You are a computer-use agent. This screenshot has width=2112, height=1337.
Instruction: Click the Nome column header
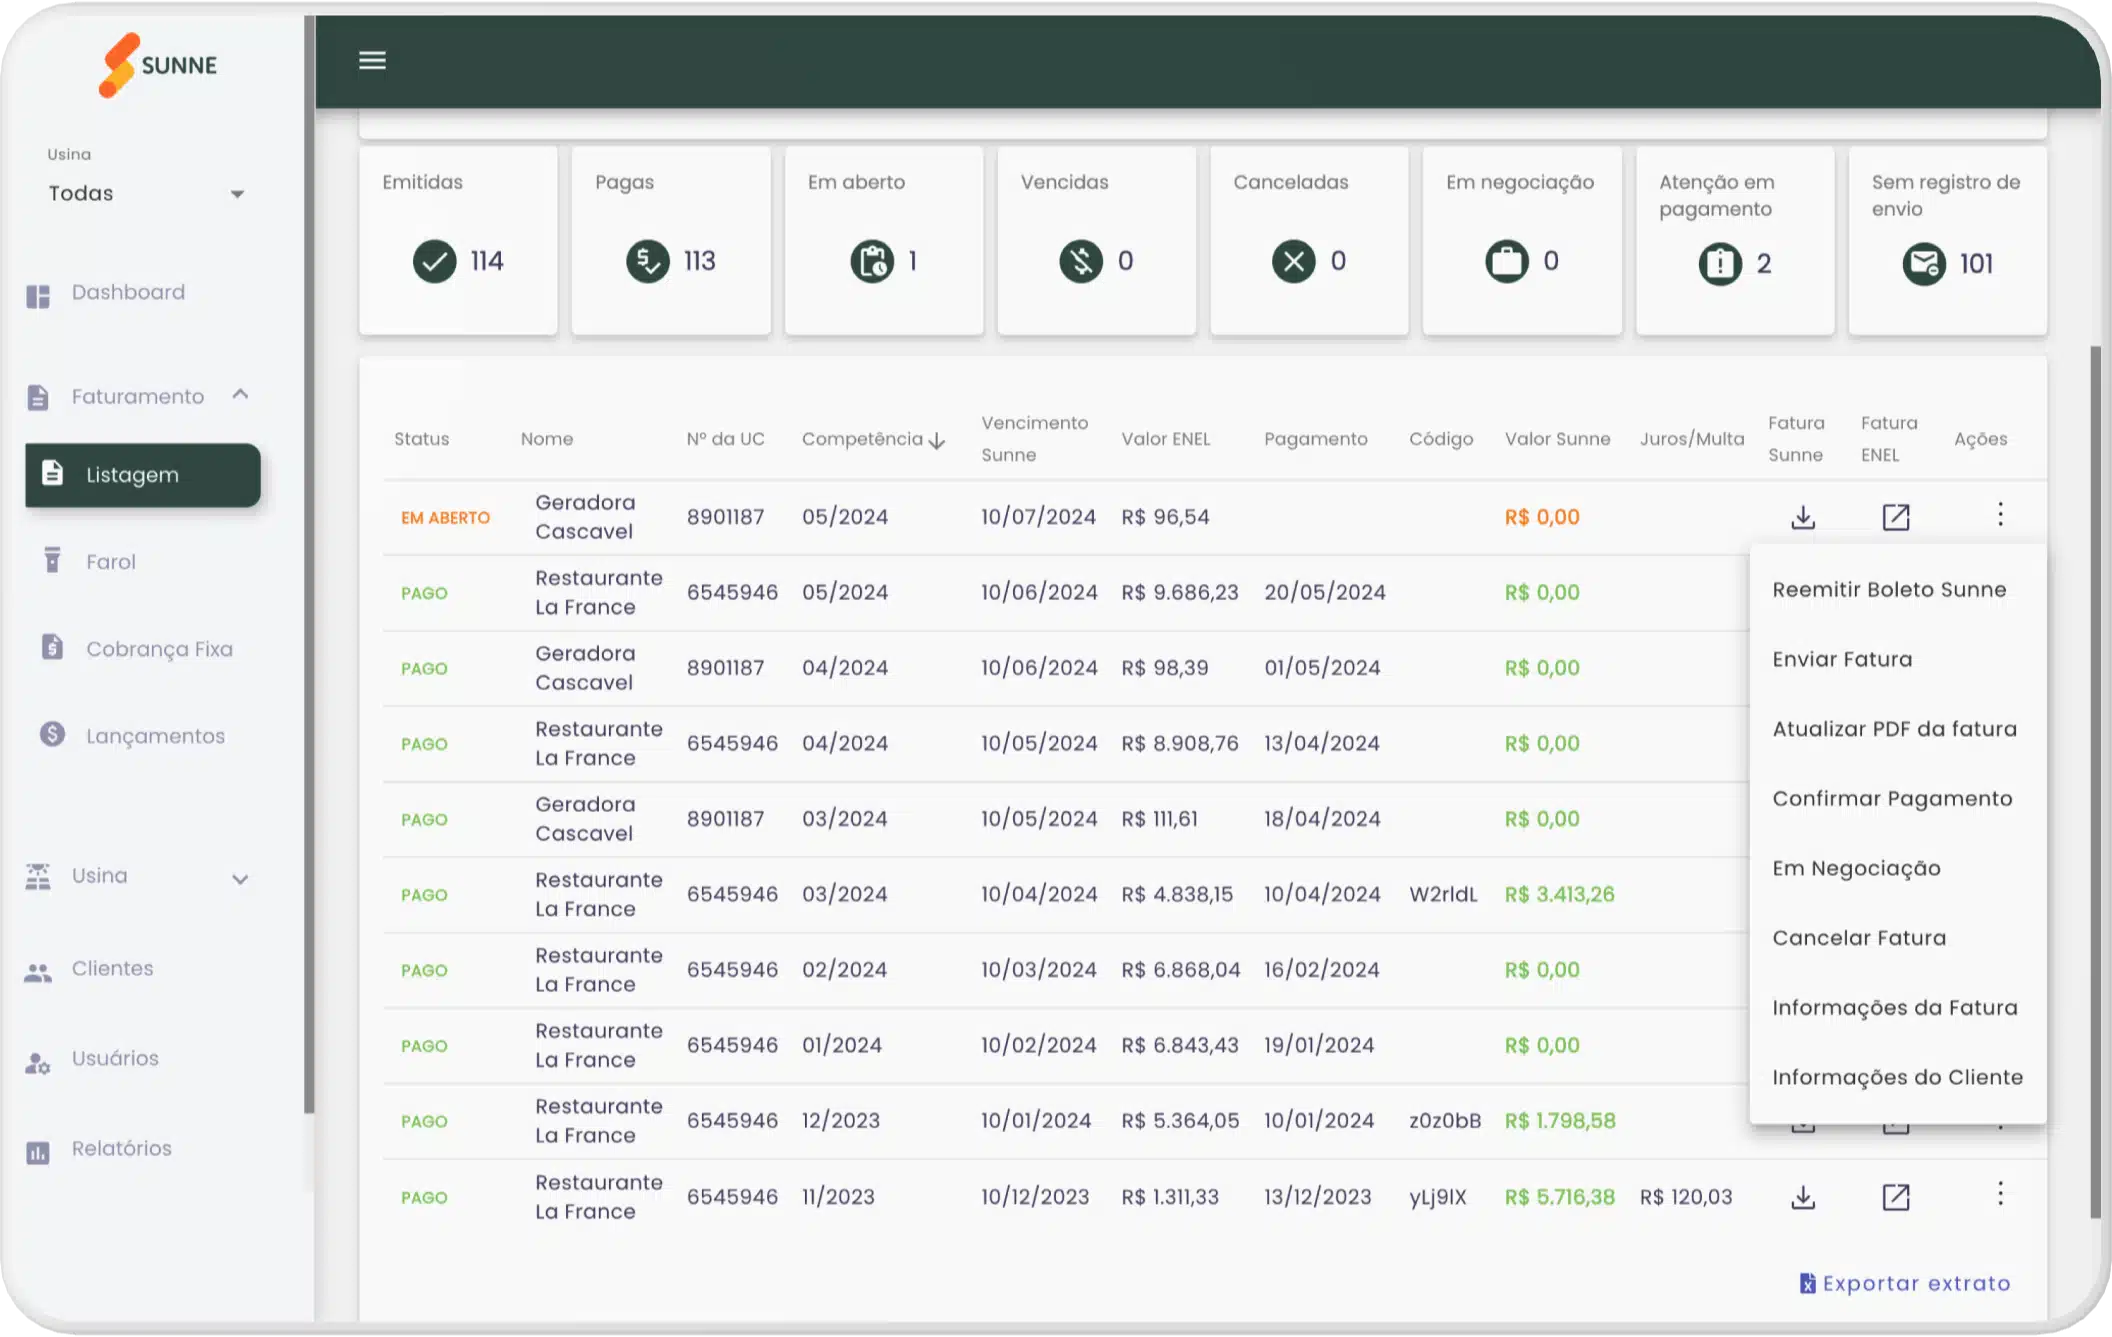pyautogui.click(x=546, y=439)
